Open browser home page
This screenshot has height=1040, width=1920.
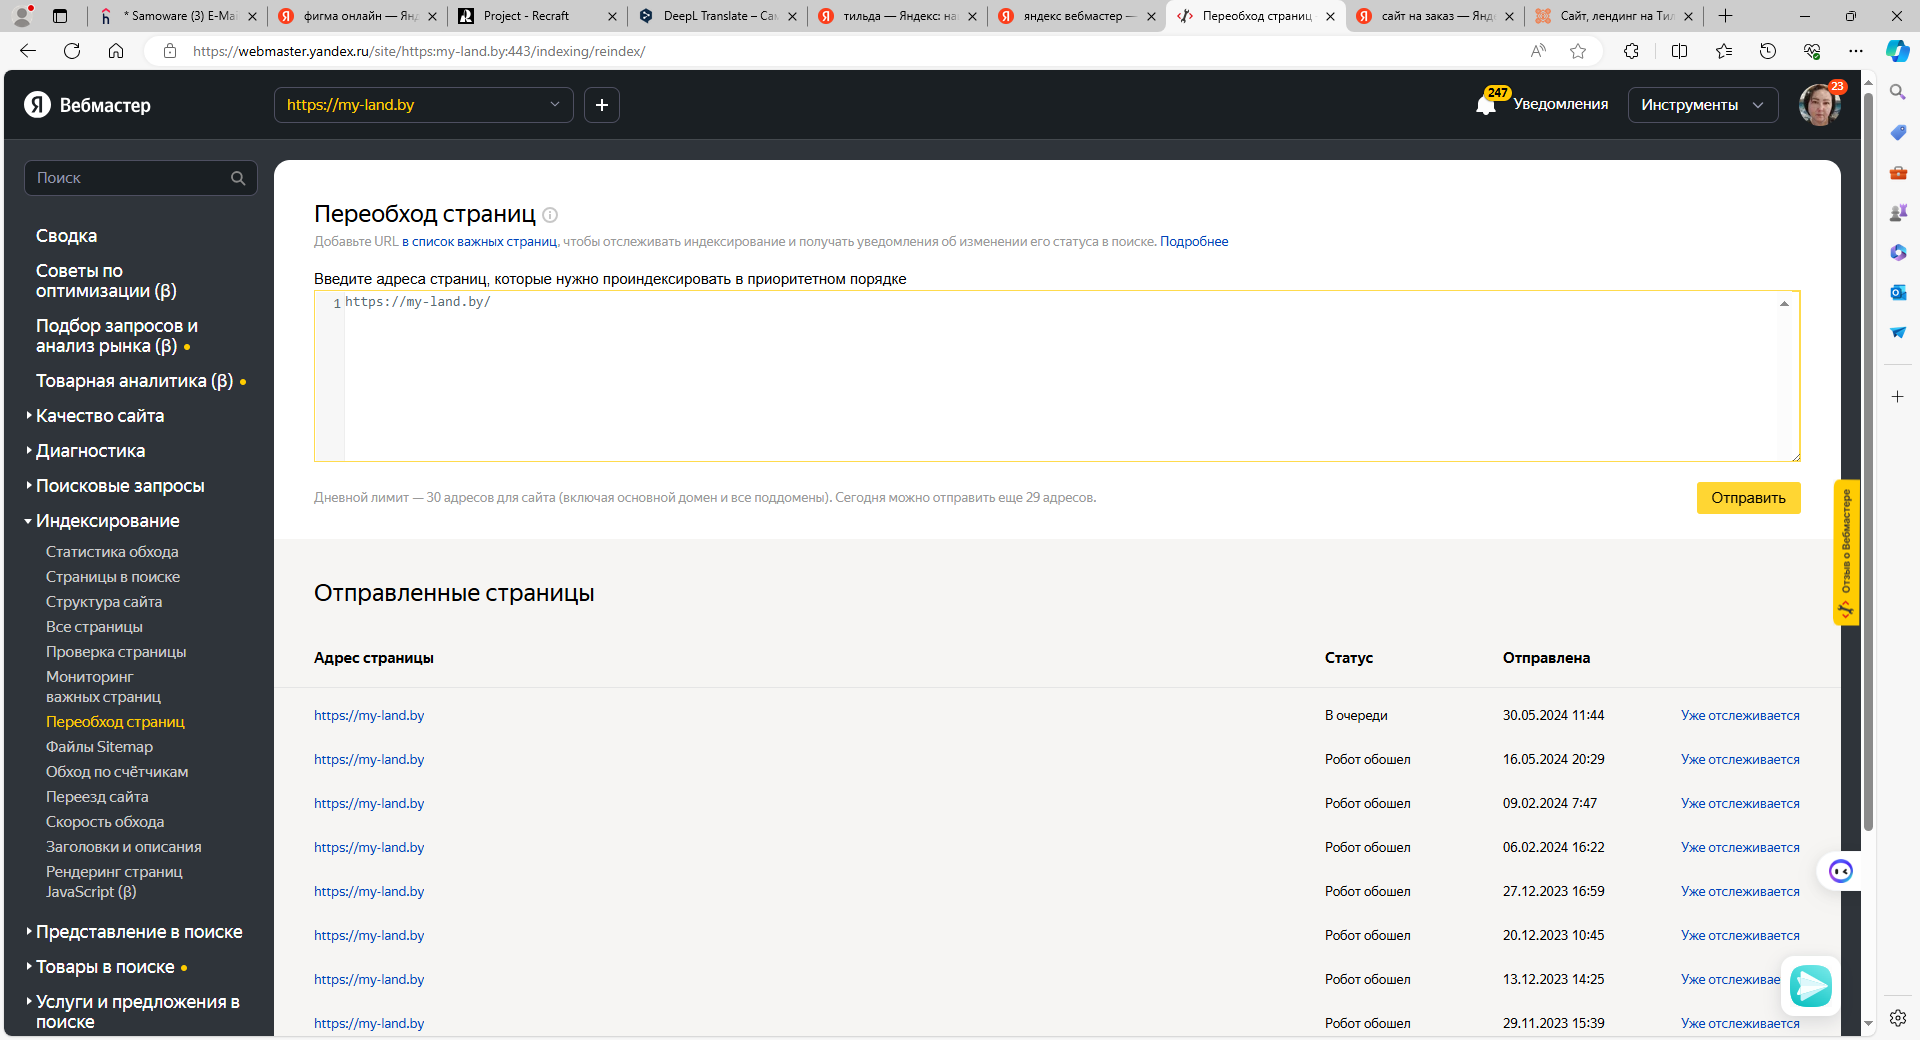pyautogui.click(x=116, y=51)
